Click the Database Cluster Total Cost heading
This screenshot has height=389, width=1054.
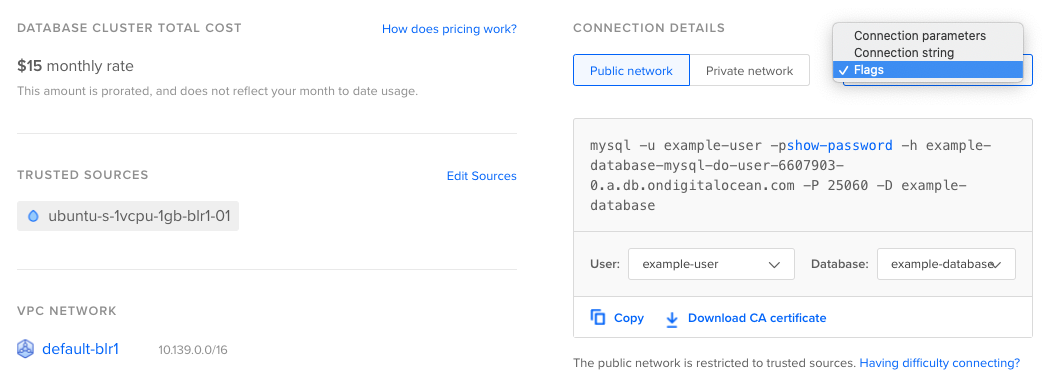129,28
